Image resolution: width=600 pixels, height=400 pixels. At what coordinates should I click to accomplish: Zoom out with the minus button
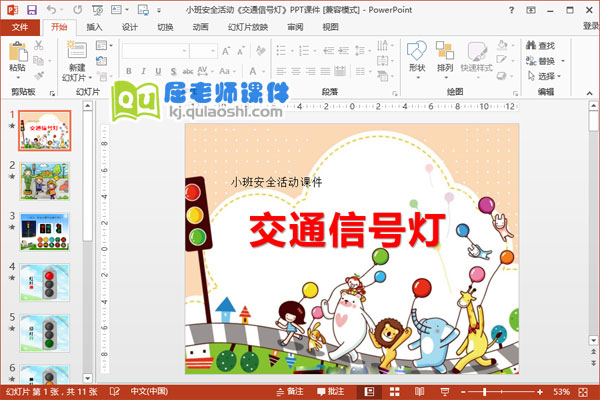click(463, 392)
